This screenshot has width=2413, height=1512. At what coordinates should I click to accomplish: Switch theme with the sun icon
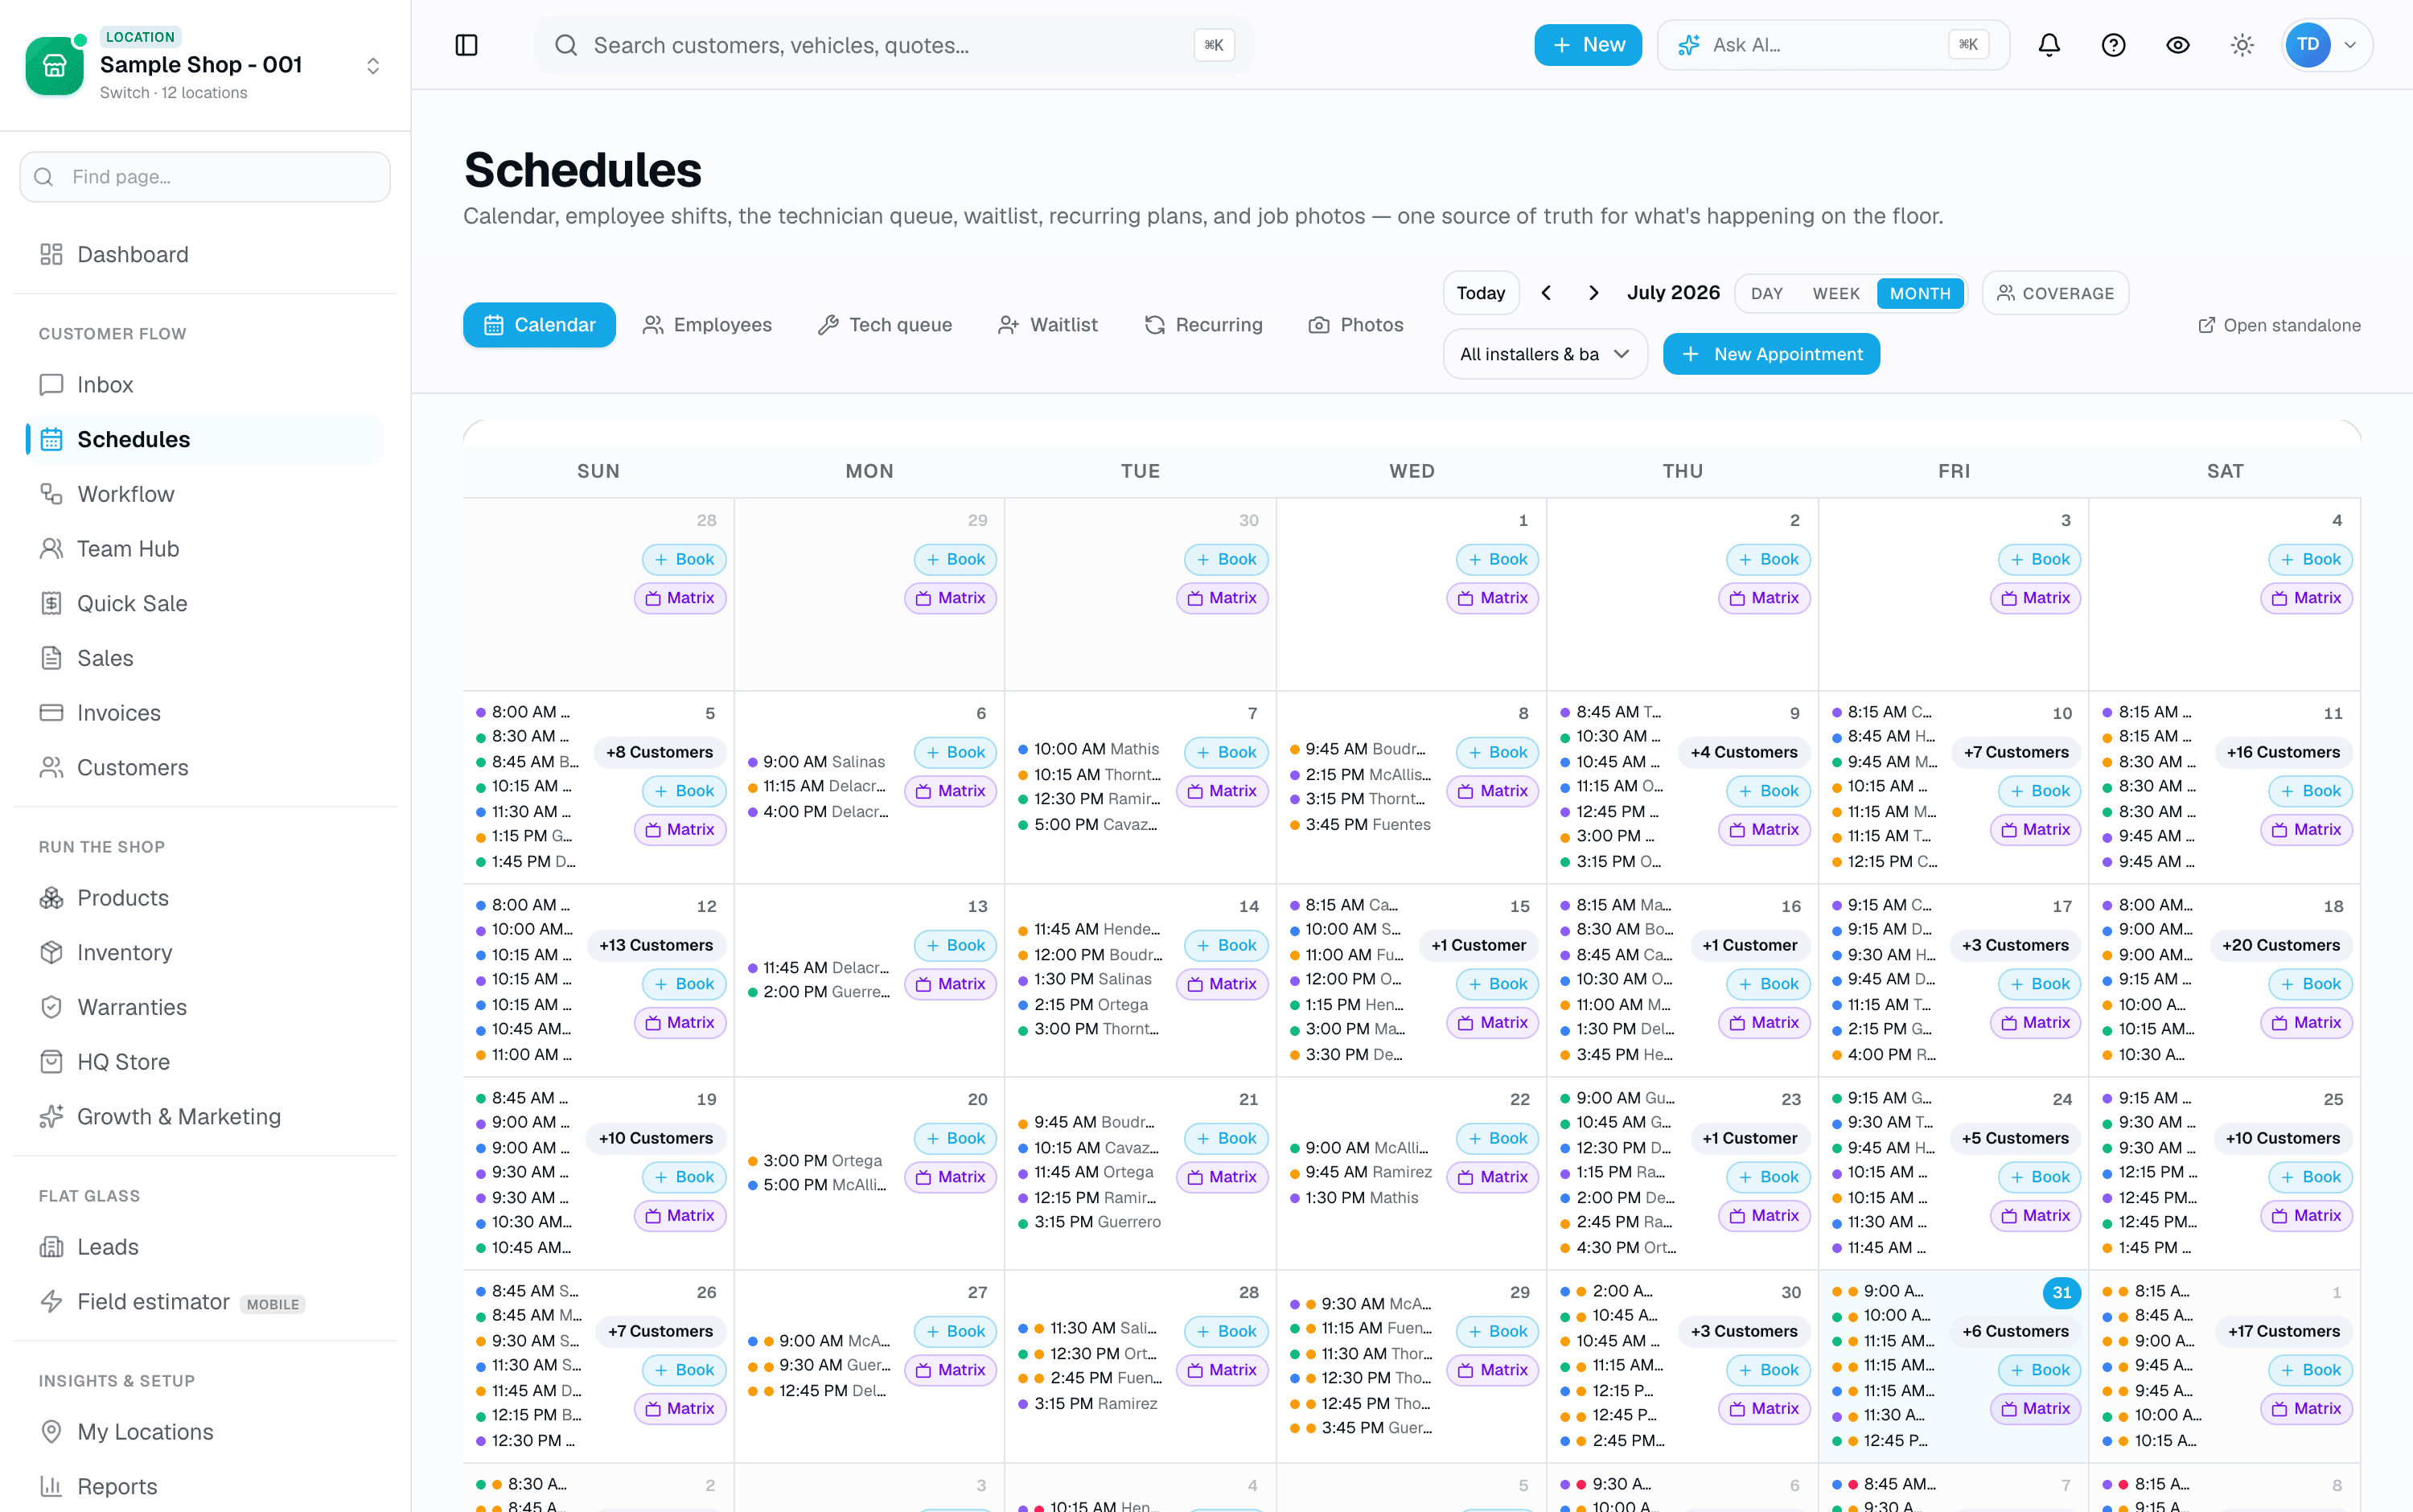[x=2242, y=45]
